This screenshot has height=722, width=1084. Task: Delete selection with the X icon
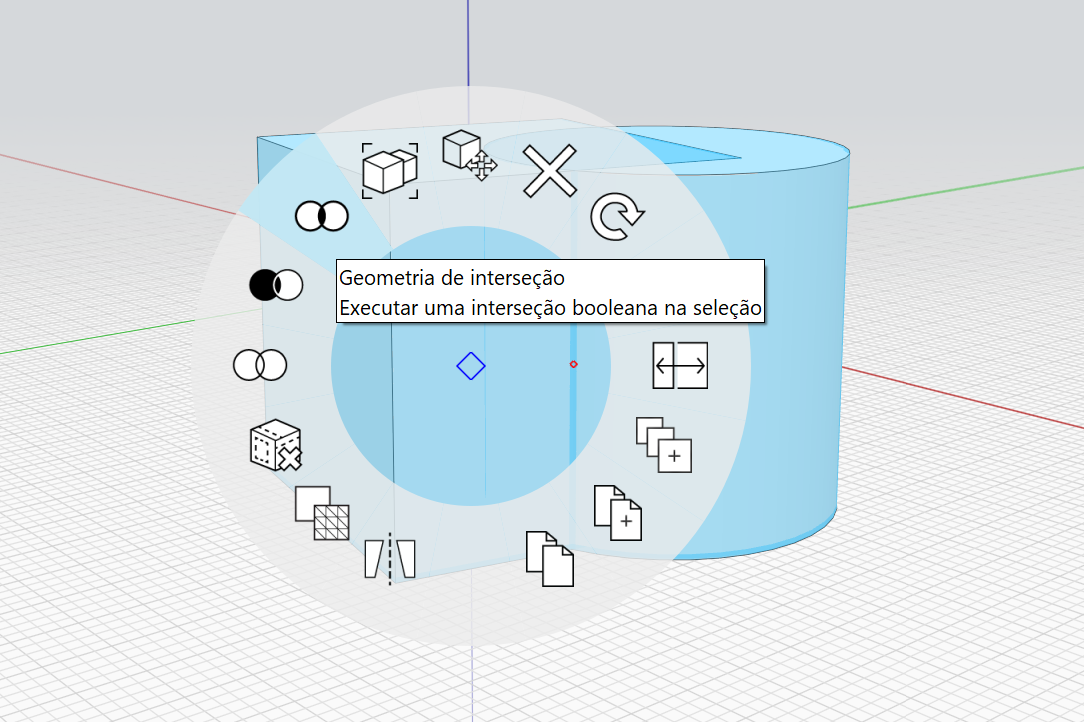click(550, 170)
